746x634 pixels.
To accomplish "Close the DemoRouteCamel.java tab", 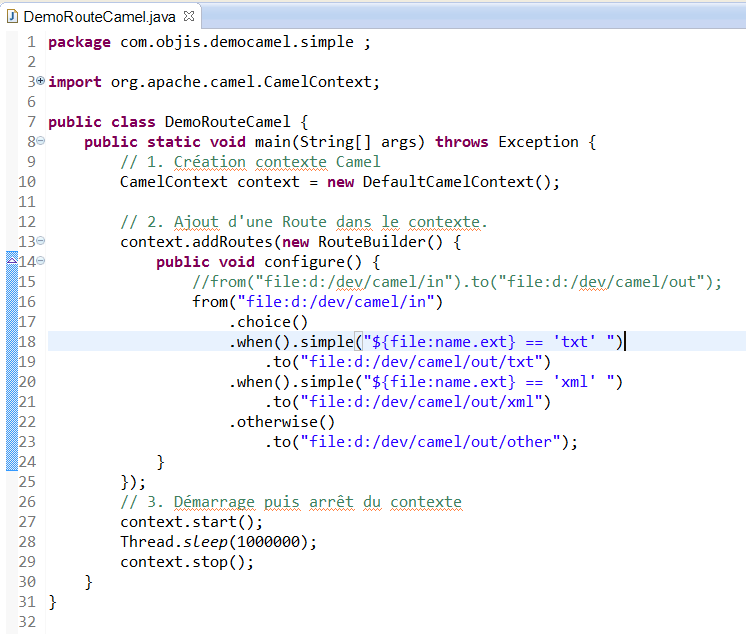I will [189, 16].
